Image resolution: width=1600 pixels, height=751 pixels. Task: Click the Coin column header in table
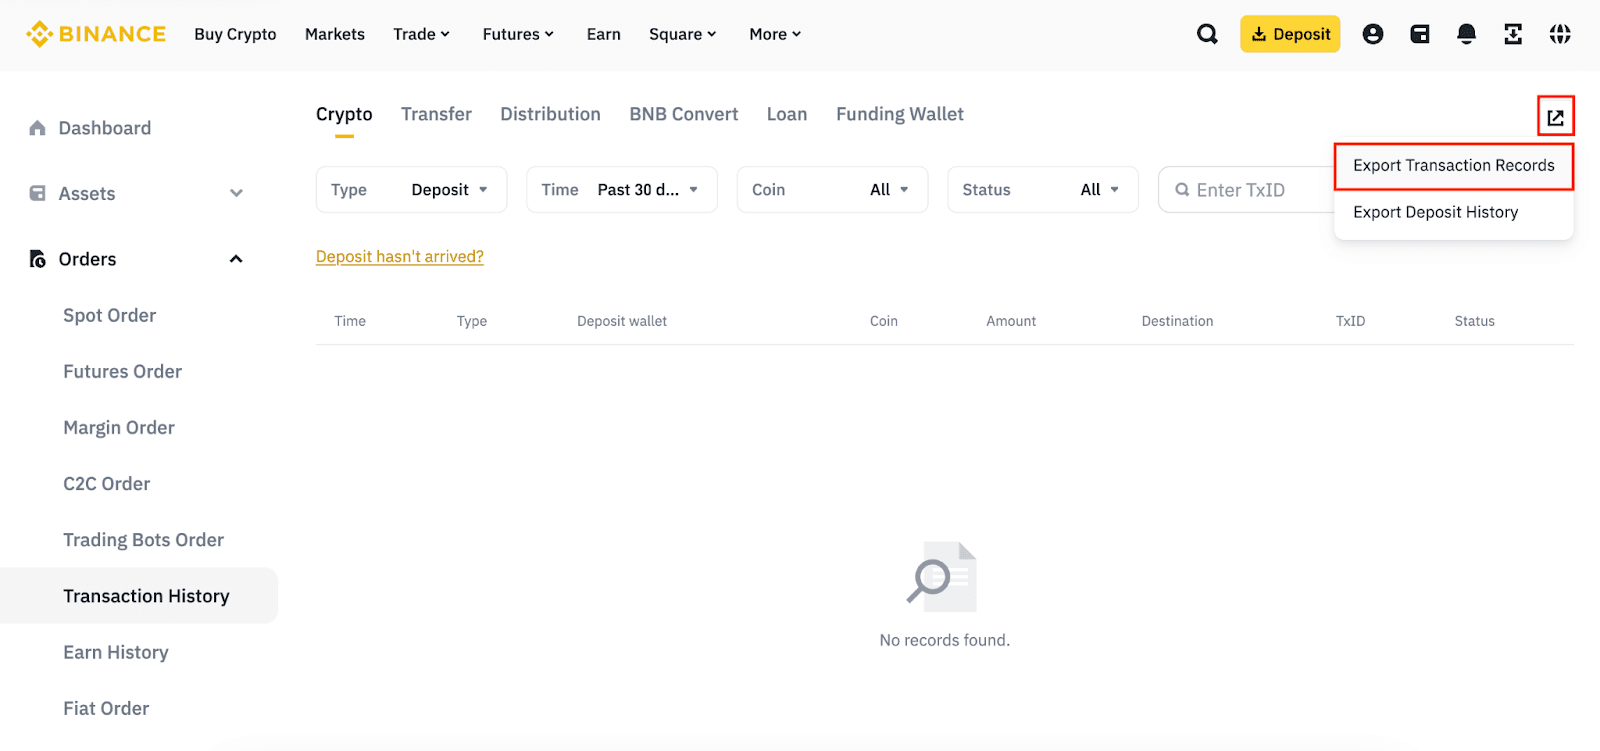click(884, 321)
